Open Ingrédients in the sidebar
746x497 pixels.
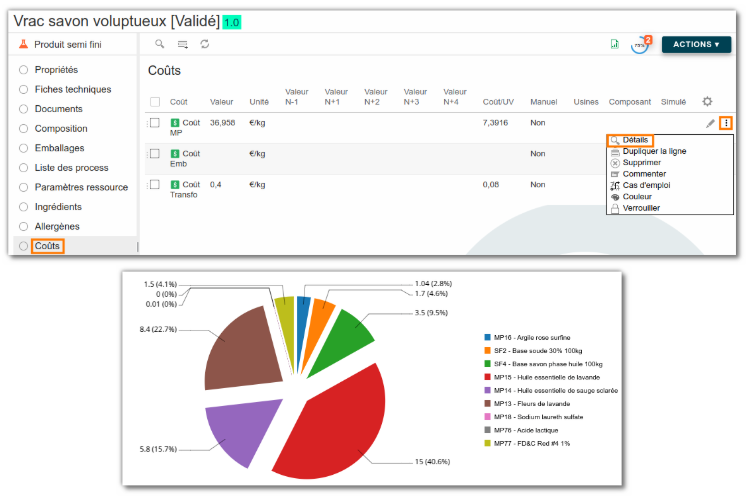coord(58,207)
